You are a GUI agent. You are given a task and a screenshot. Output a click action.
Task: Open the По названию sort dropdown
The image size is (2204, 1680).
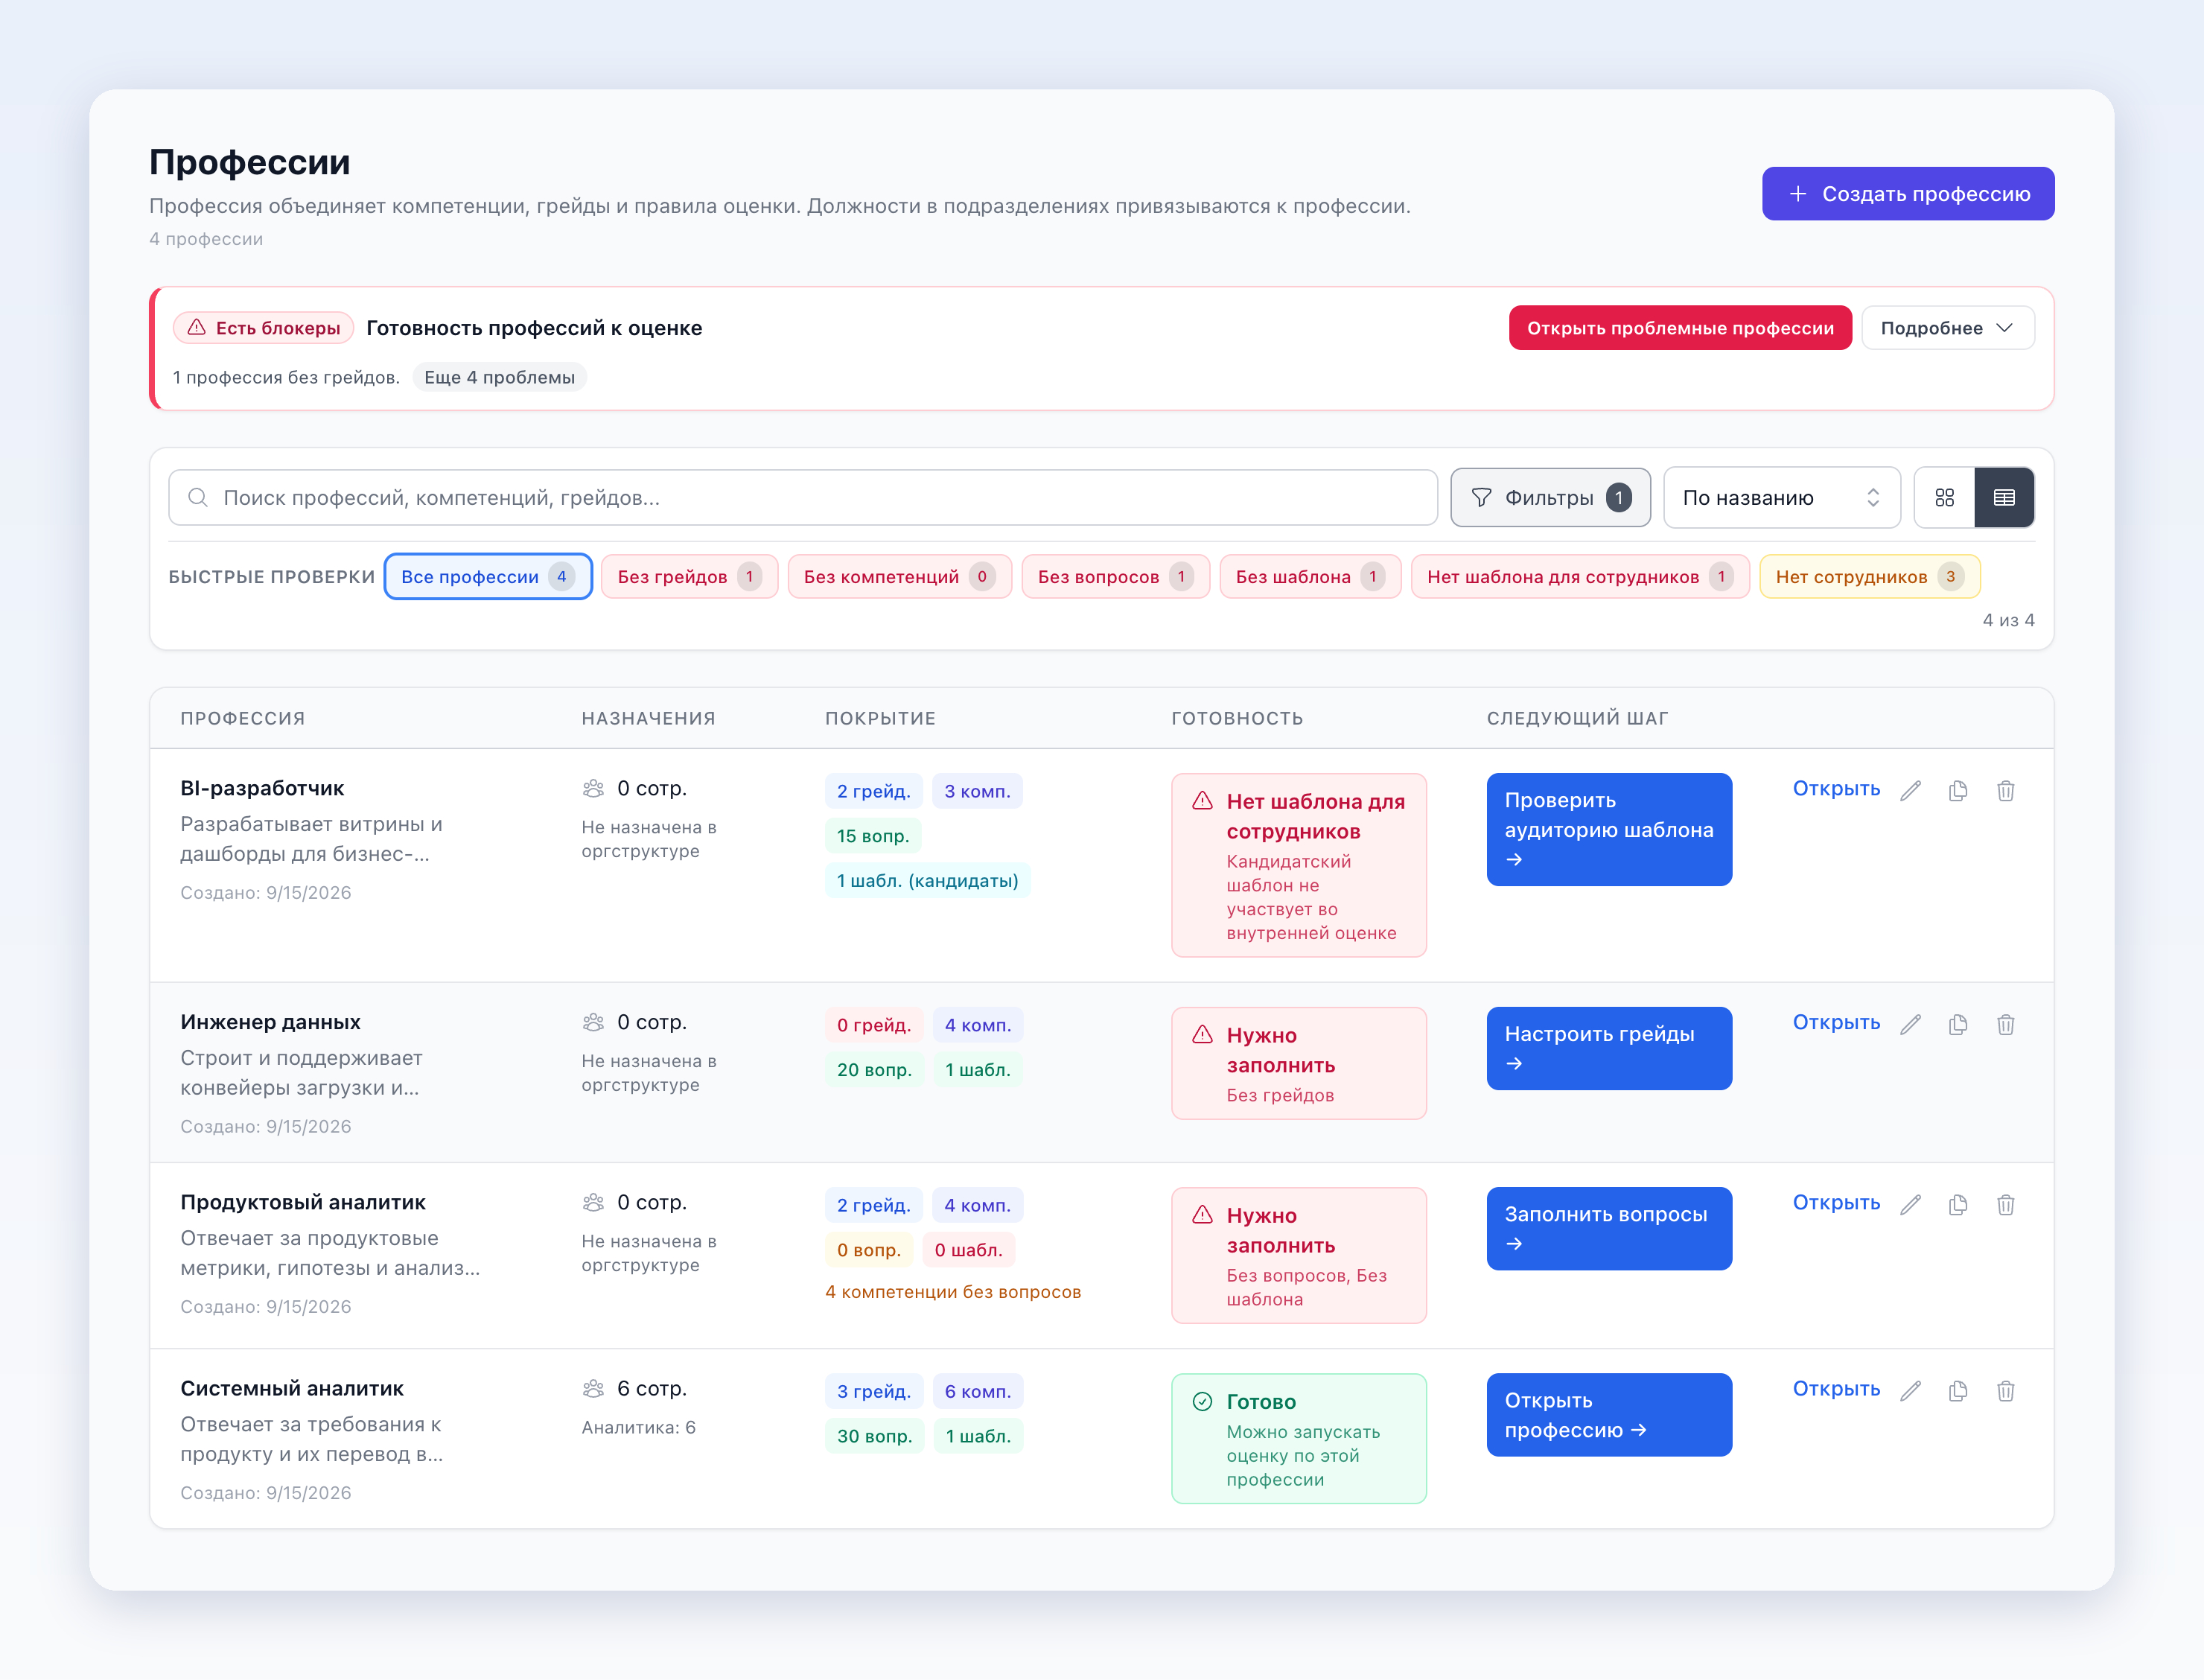[1781, 497]
